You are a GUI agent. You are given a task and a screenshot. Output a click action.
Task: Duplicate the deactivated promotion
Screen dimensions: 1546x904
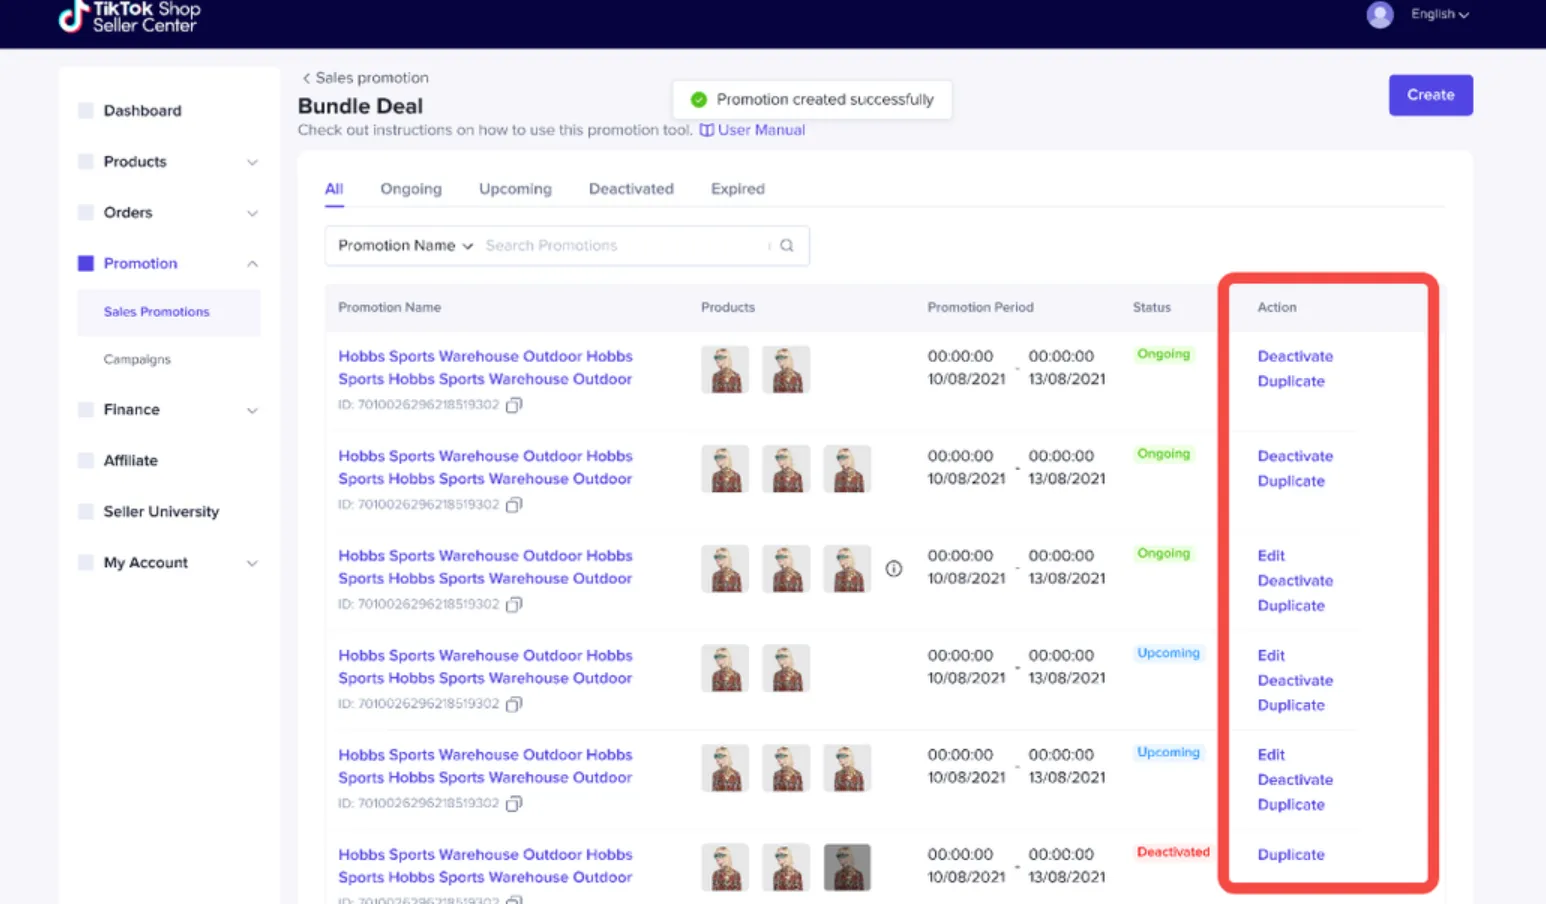1291,855
